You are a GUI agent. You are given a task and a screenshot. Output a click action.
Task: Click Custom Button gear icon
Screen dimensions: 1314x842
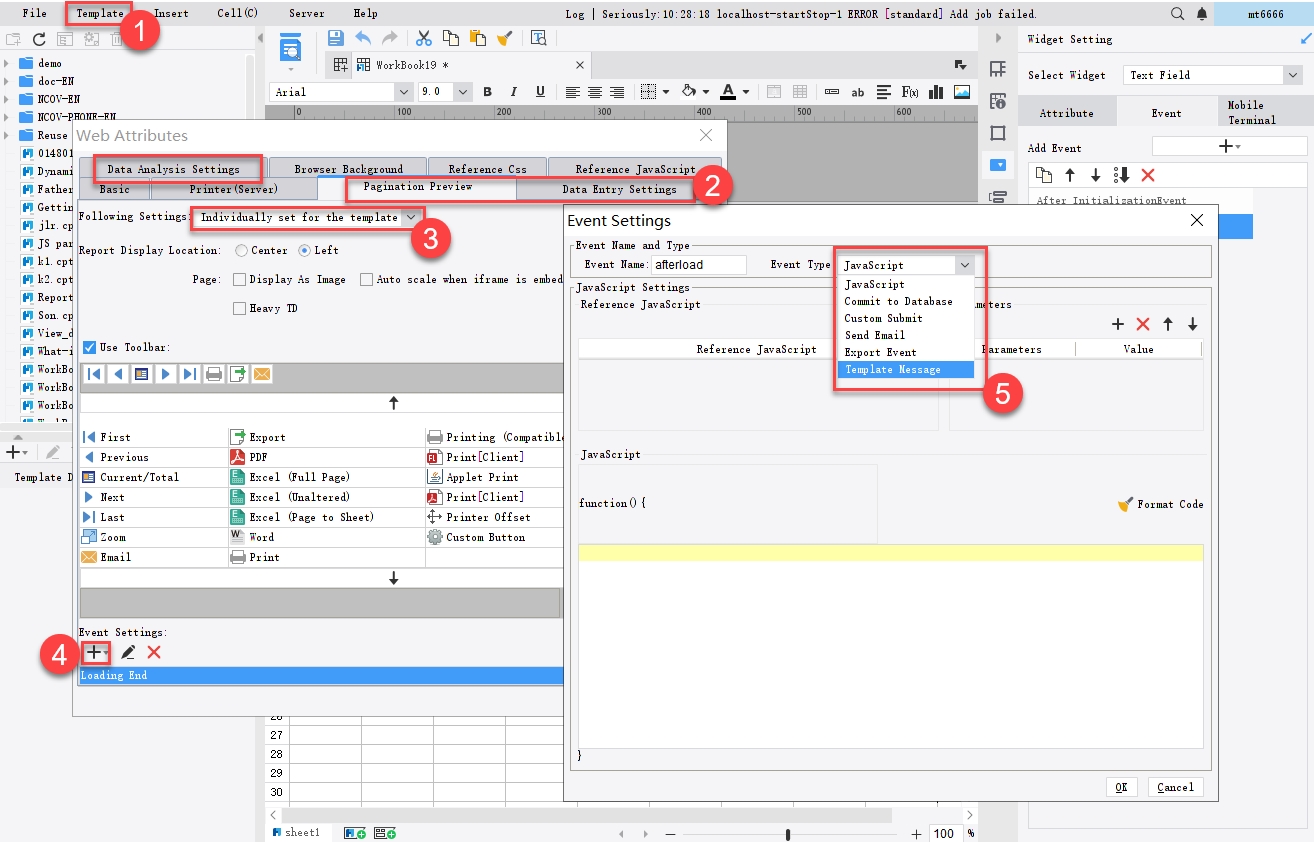click(435, 537)
